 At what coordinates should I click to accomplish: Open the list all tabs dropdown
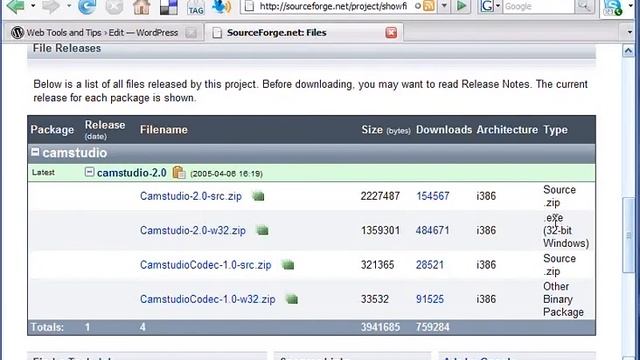(x=629, y=32)
